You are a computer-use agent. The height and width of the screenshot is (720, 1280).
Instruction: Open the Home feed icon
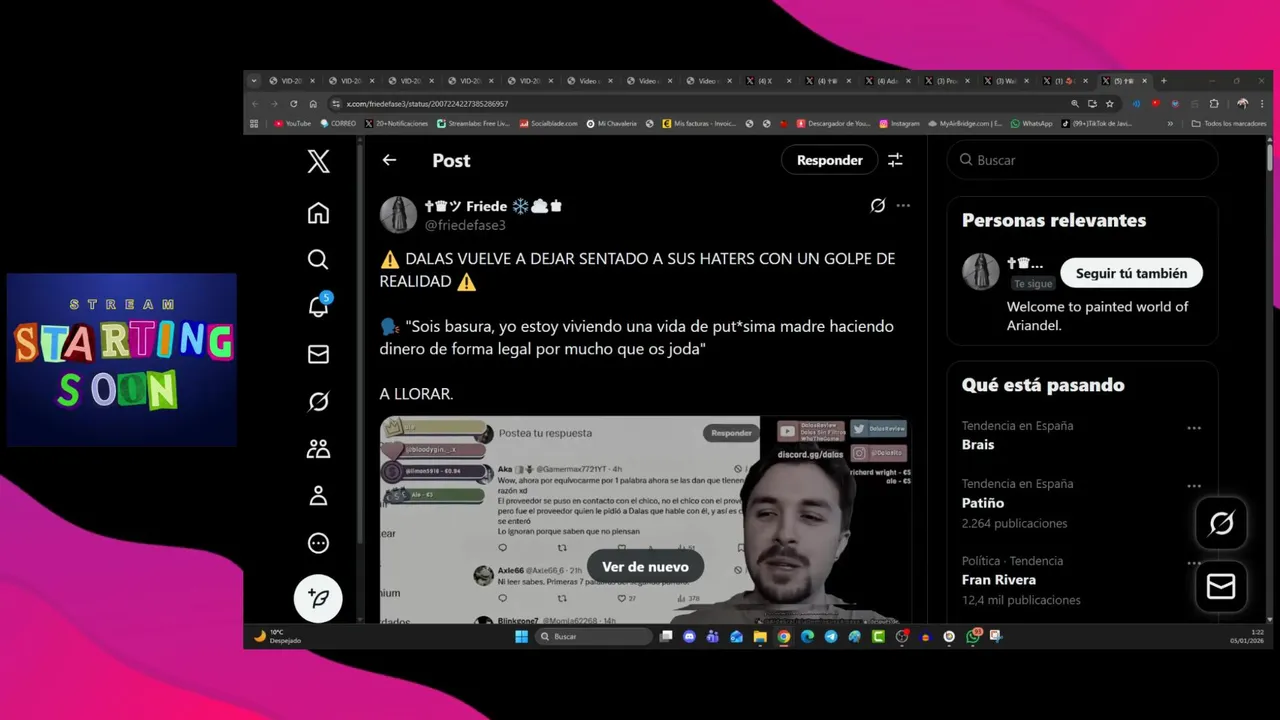(318, 213)
